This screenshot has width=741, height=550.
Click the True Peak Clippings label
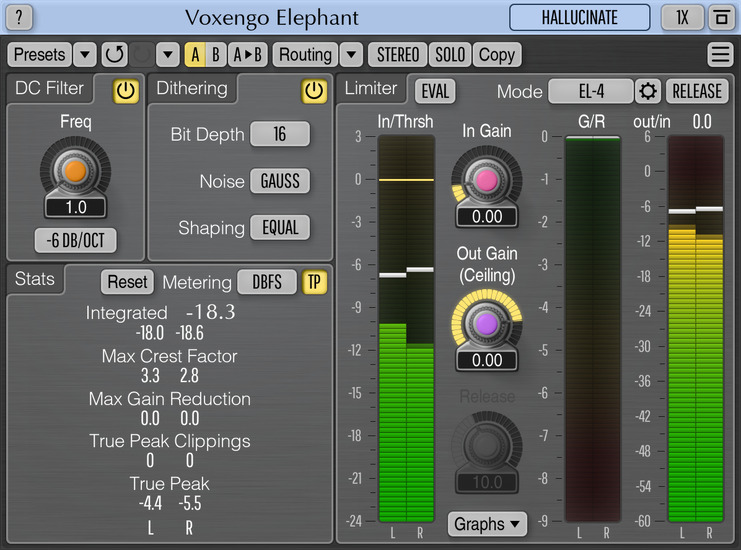[x=170, y=441]
